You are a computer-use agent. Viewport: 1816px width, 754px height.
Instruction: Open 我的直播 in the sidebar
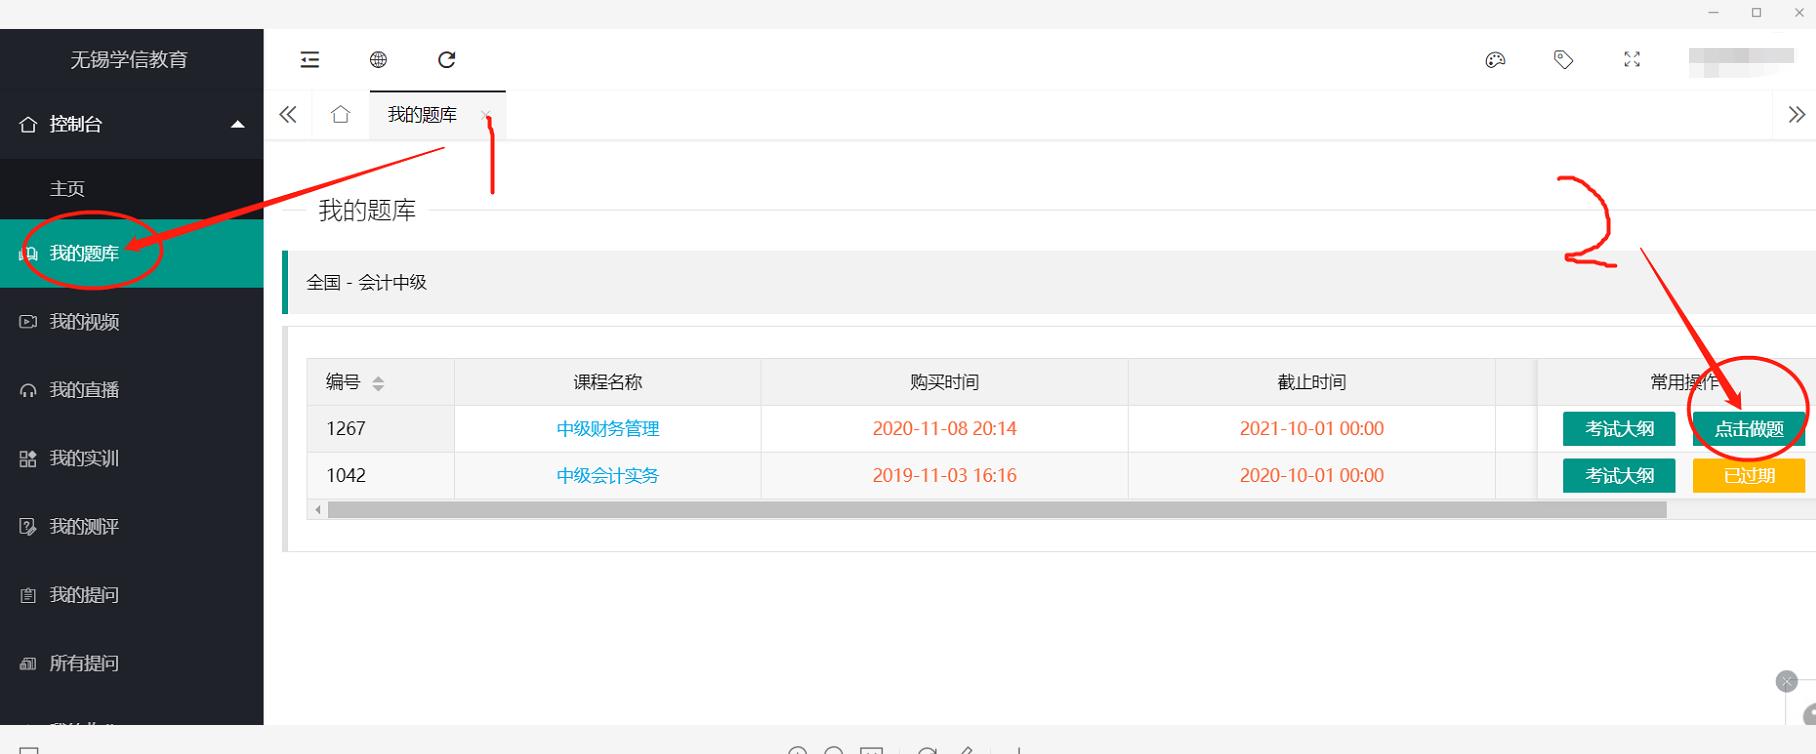132,390
